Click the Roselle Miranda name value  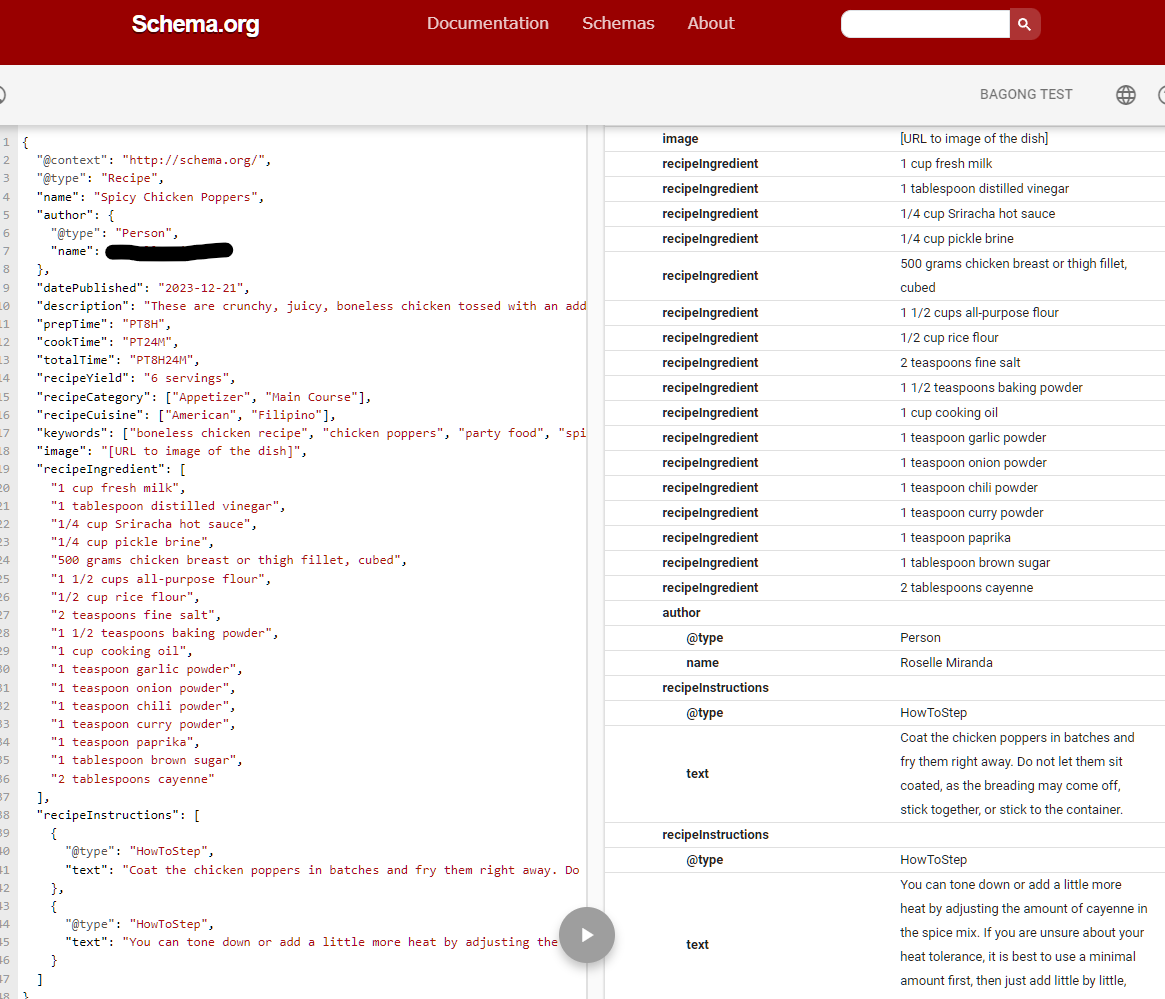tap(946, 663)
